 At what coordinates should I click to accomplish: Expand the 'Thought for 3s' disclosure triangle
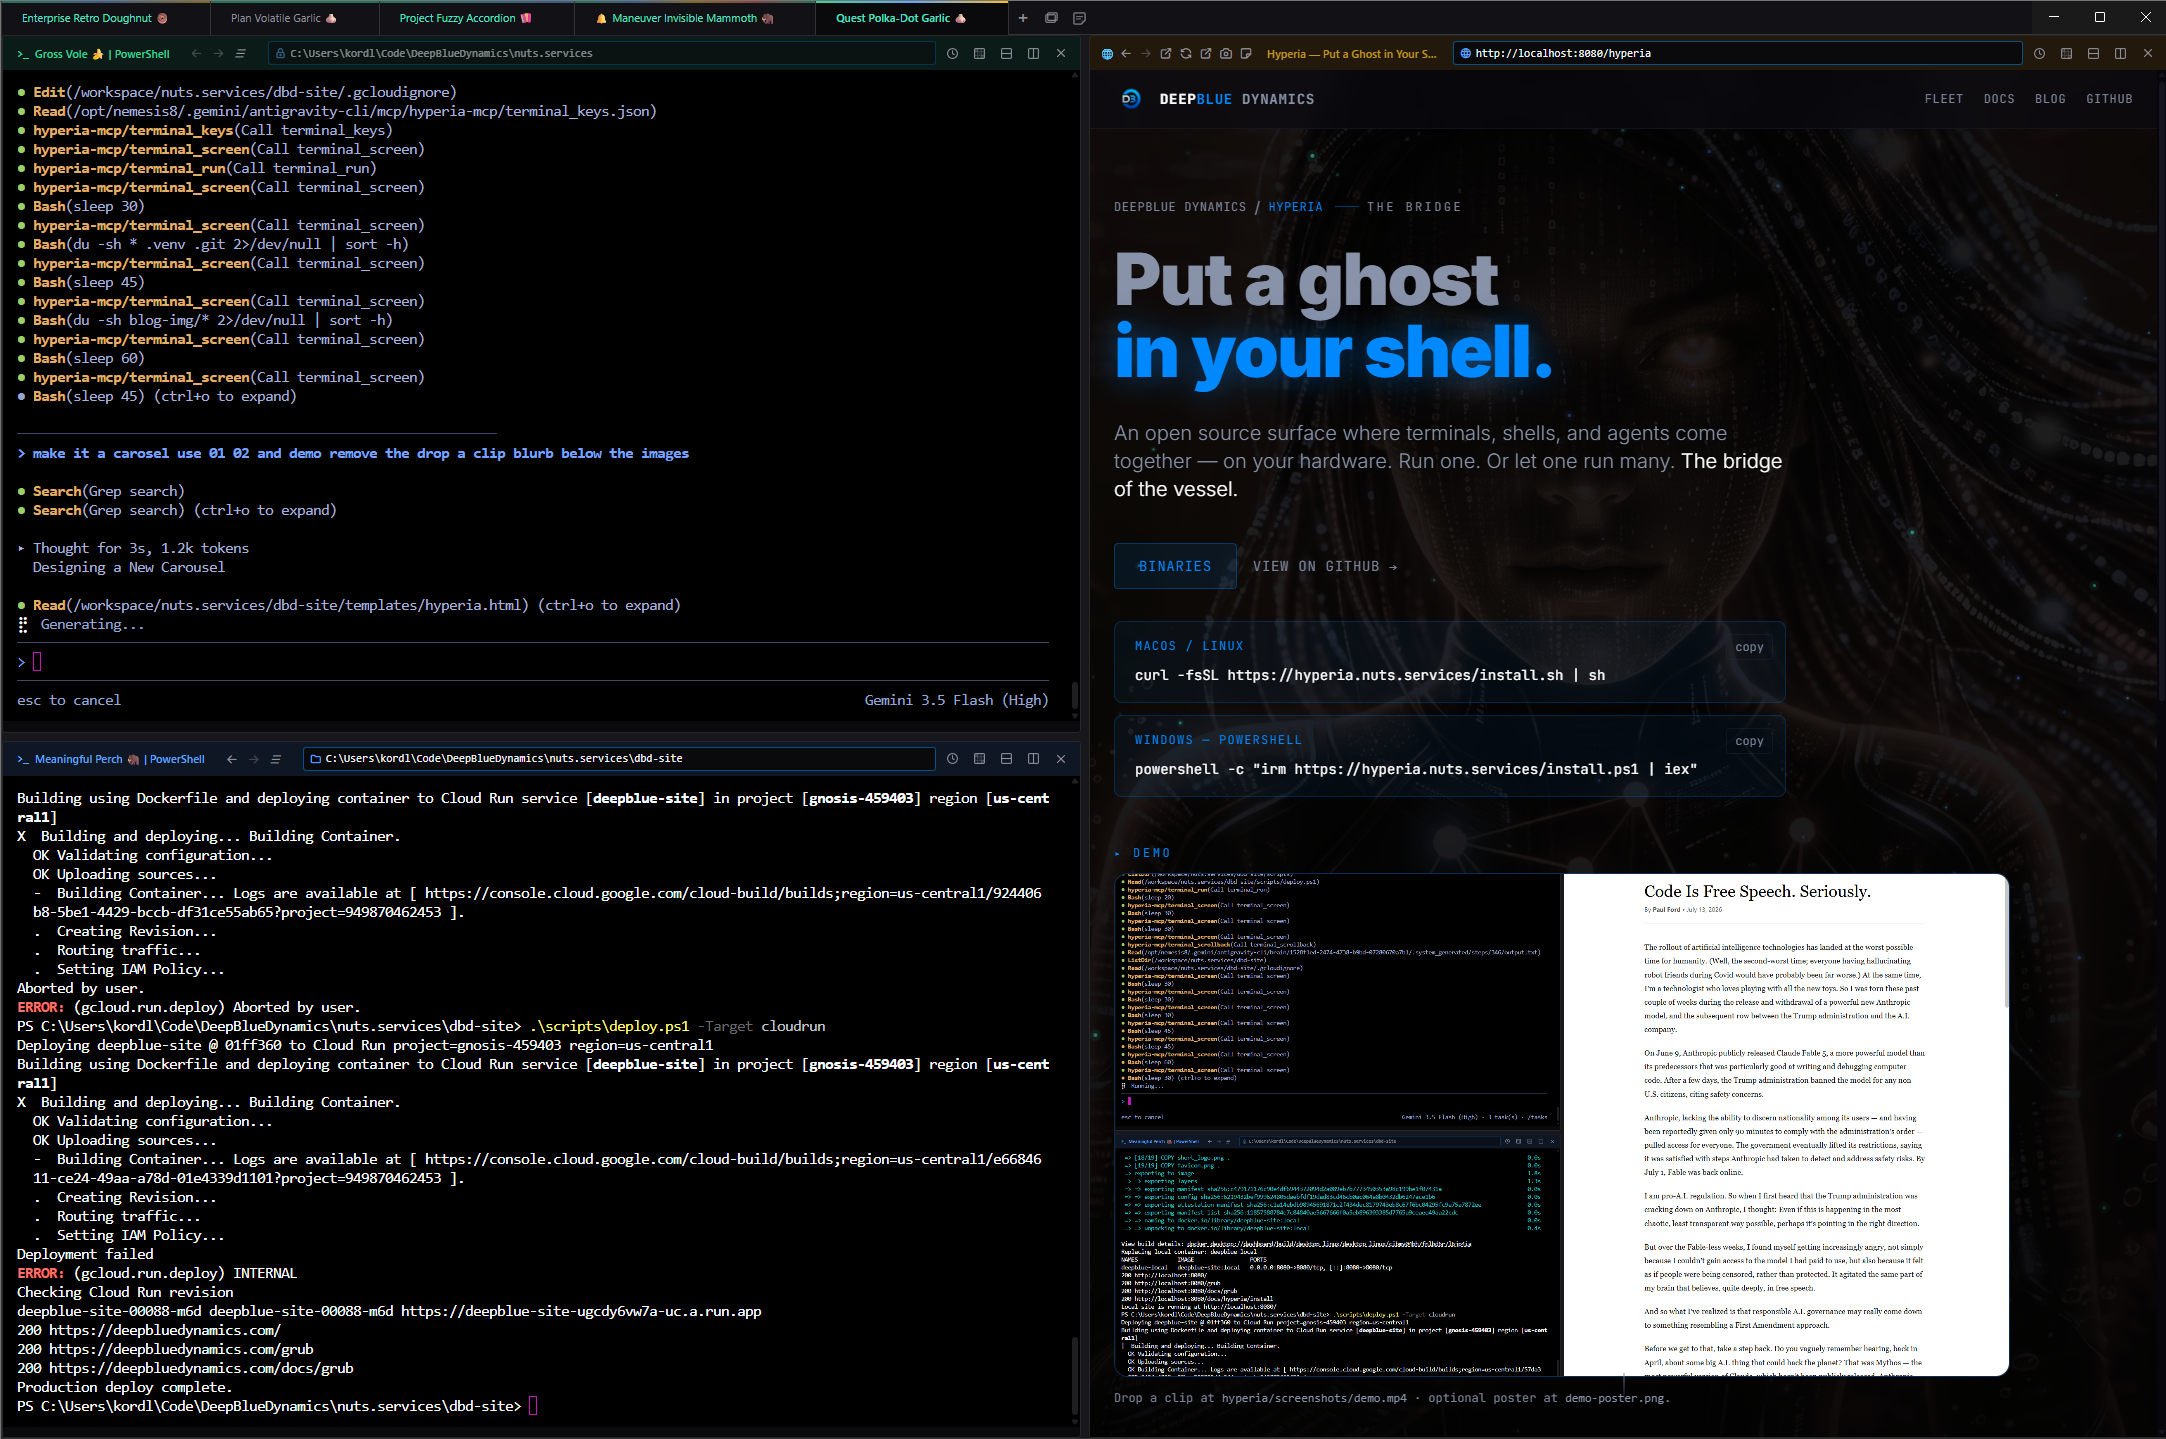pyautogui.click(x=21, y=548)
